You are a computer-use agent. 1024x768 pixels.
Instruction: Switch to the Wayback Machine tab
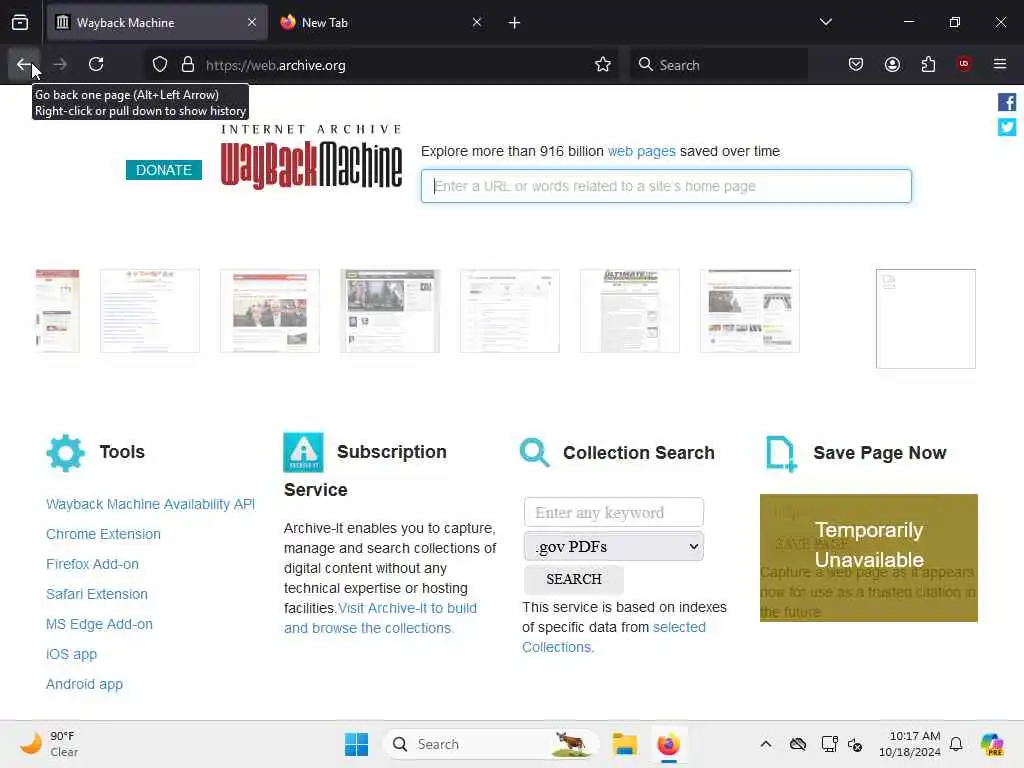(x=157, y=23)
